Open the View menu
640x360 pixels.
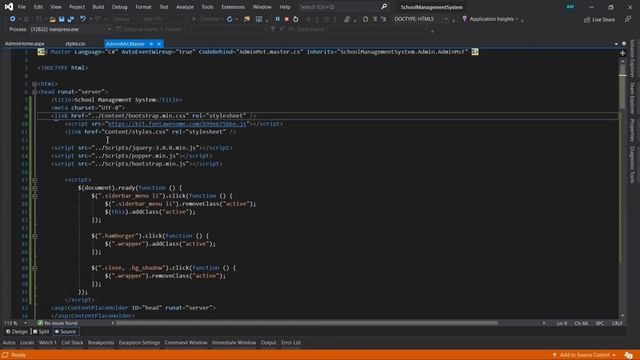(56, 7)
